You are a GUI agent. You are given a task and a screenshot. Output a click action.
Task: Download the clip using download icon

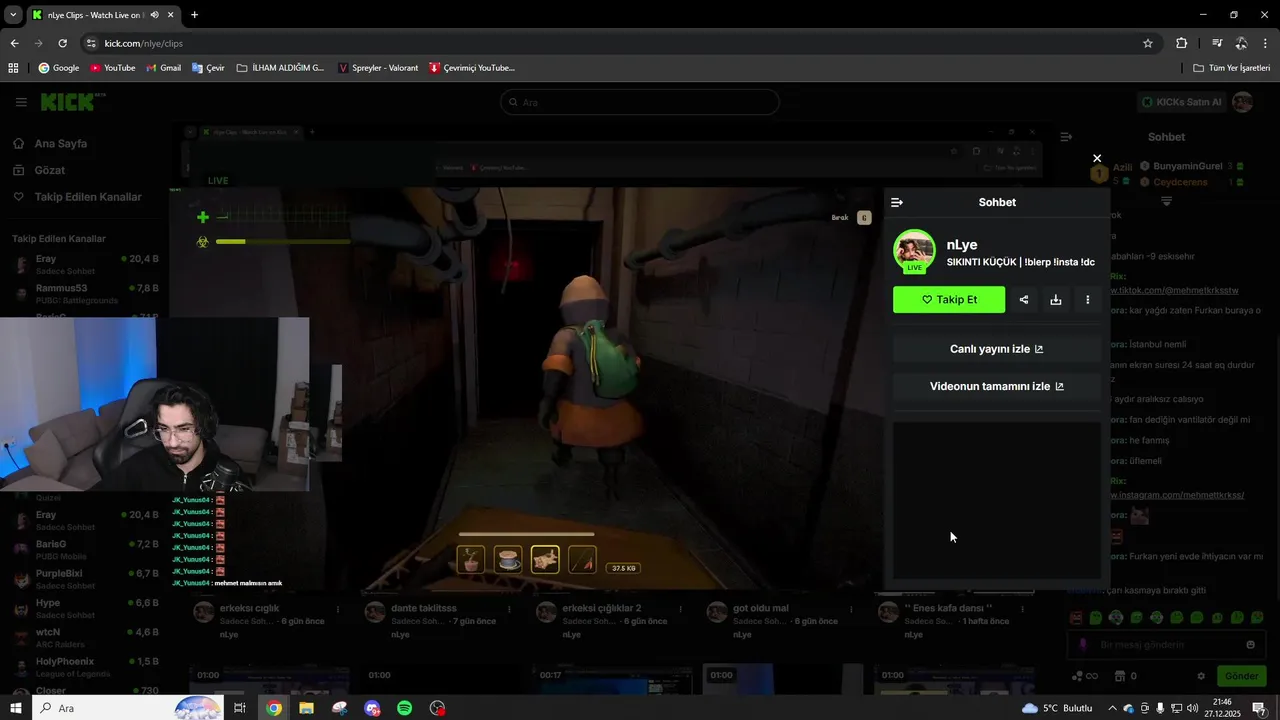coord(1055,299)
